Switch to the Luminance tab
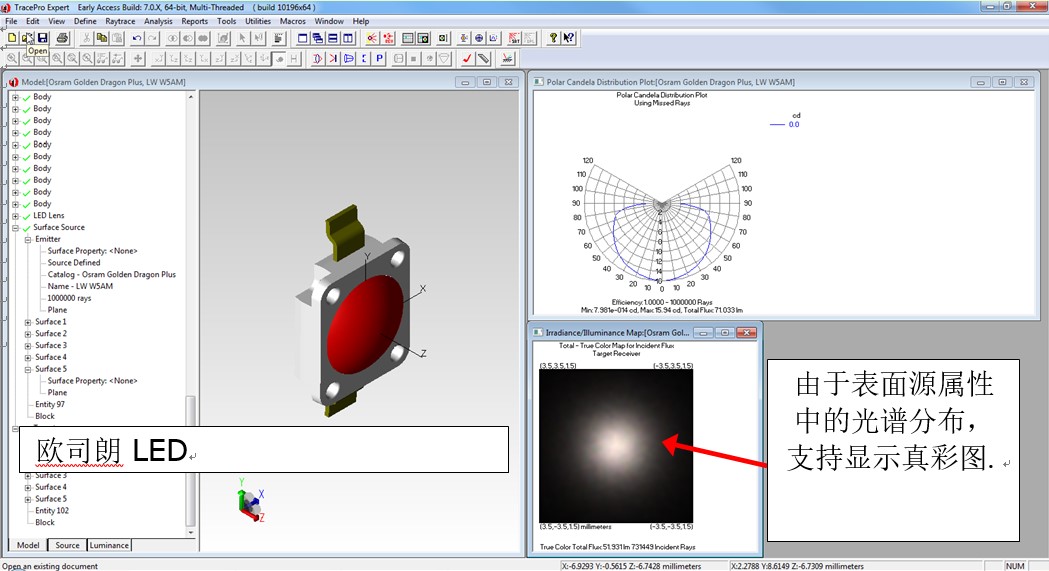 [x=109, y=545]
